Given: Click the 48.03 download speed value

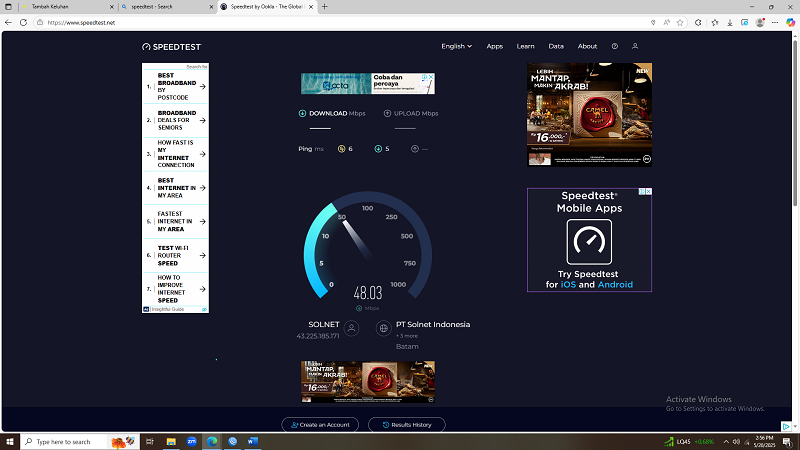Looking at the screenshot, I should pos(368,293).
